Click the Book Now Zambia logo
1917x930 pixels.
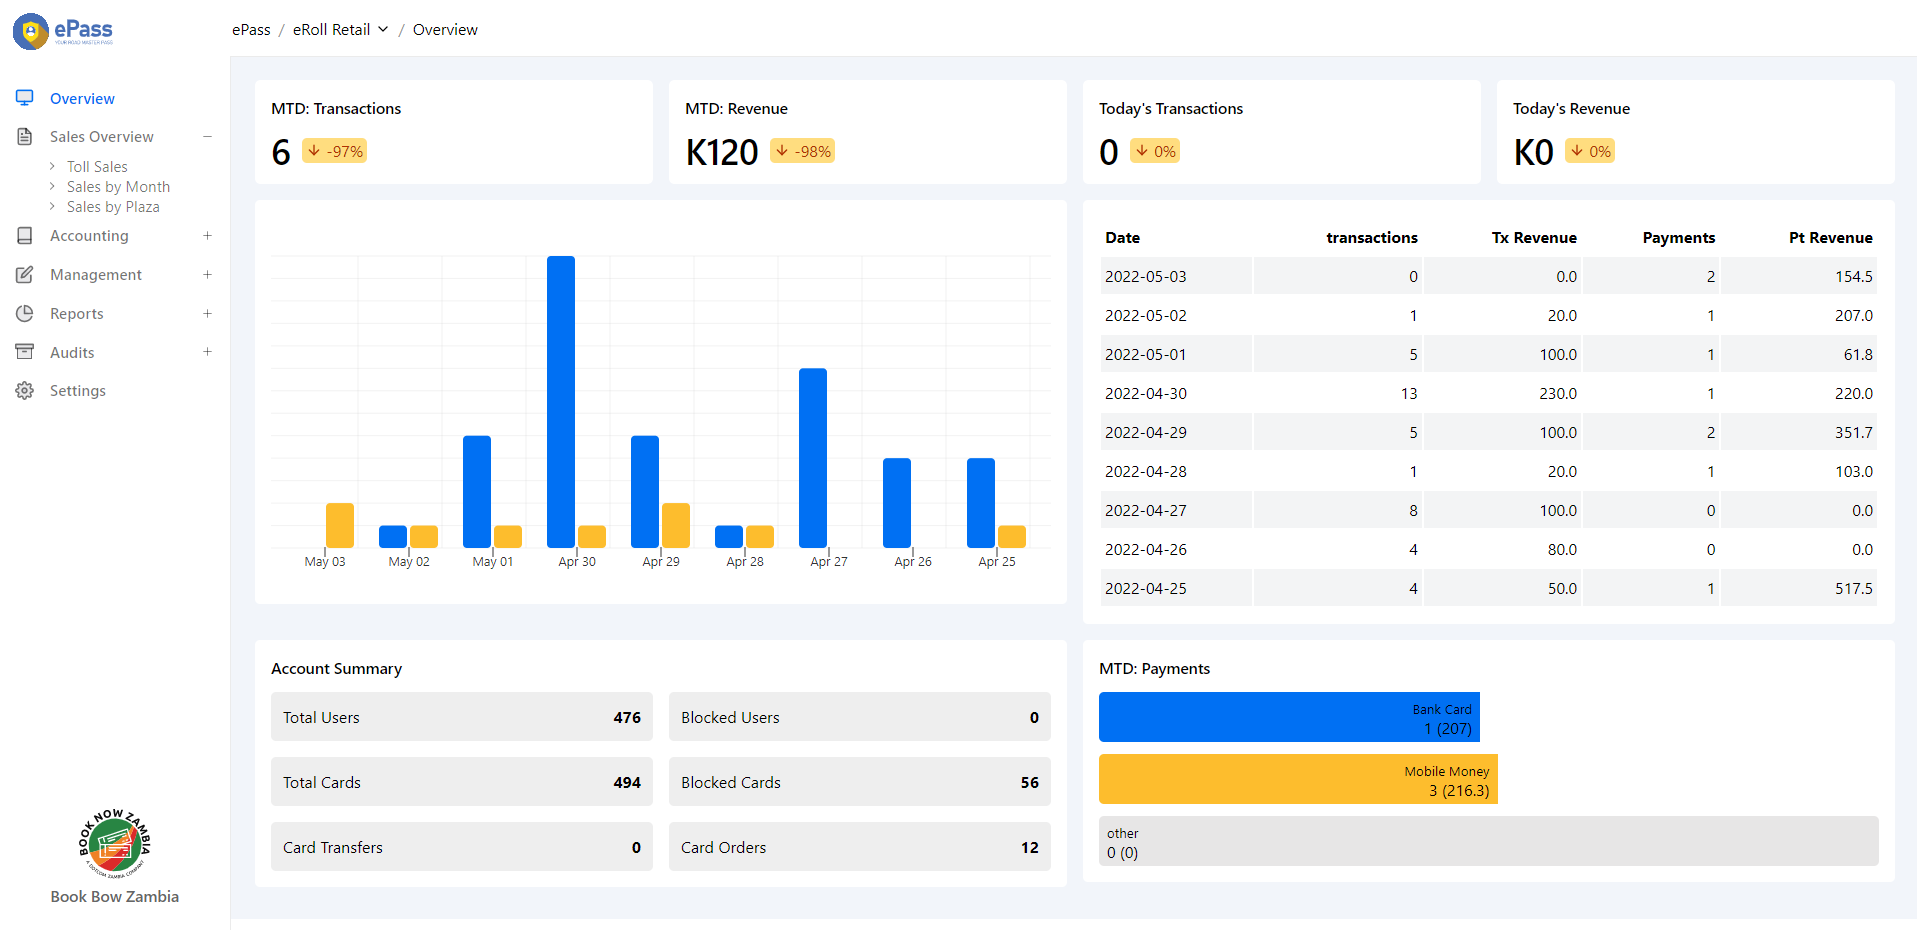[115, 844]
